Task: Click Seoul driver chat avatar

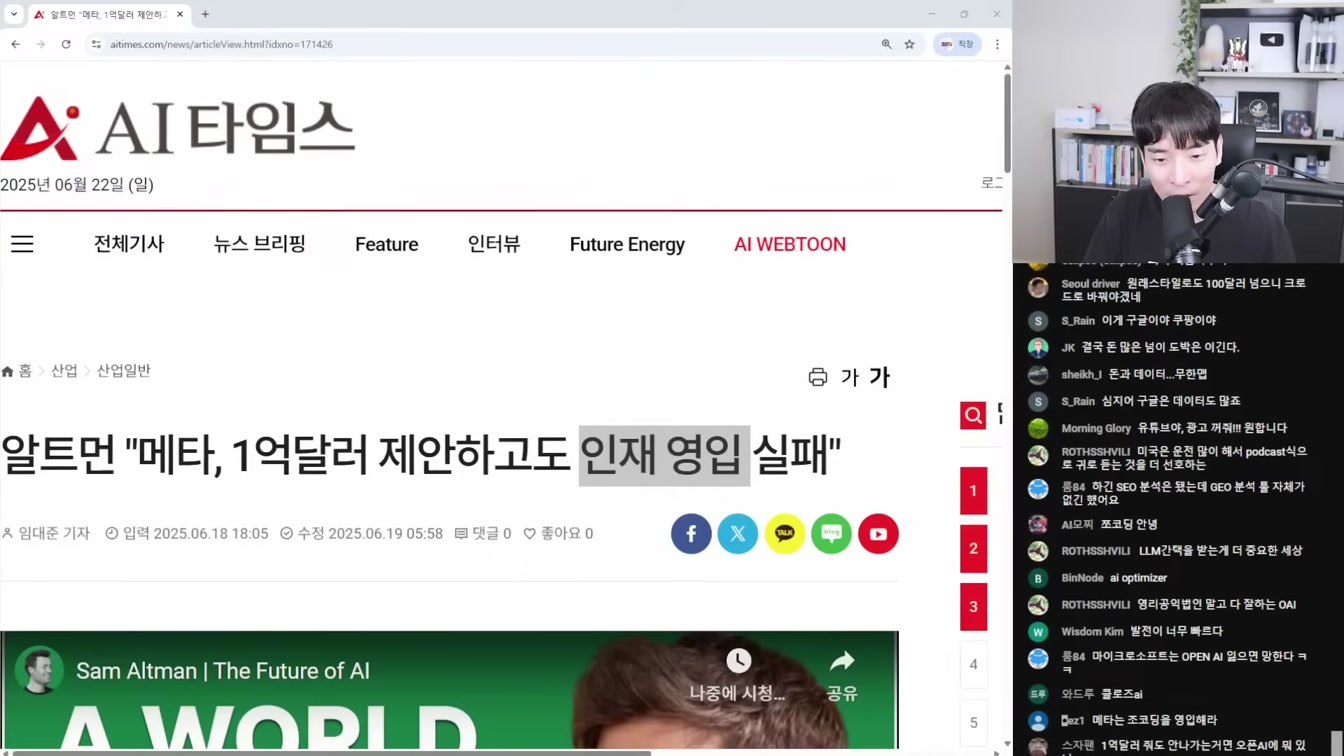Action: [x=1038, y=288]
